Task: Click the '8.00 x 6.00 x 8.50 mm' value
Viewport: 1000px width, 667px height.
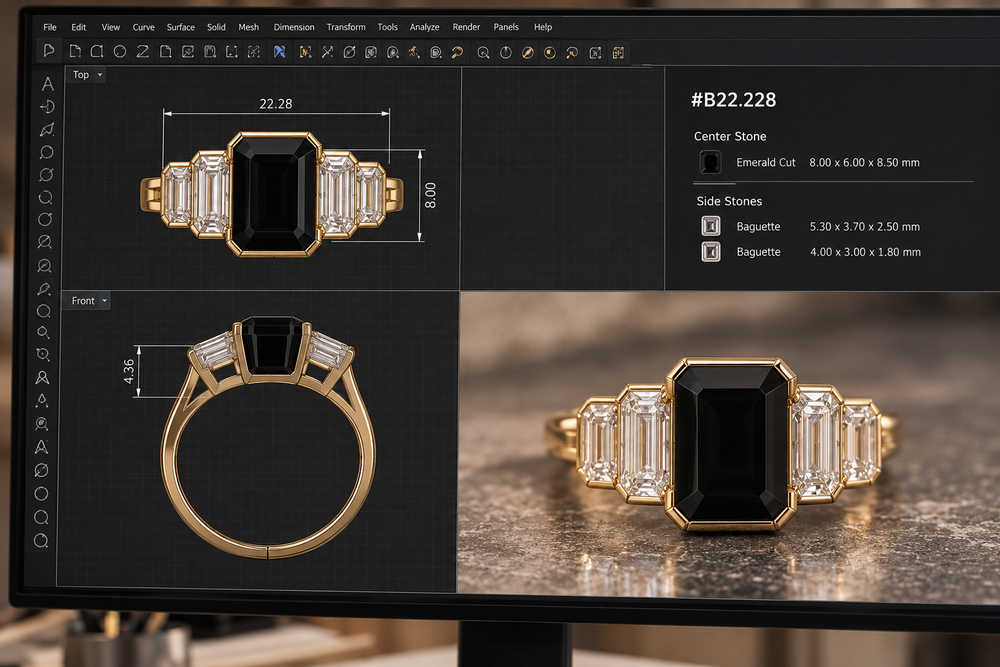Action: 864,163
